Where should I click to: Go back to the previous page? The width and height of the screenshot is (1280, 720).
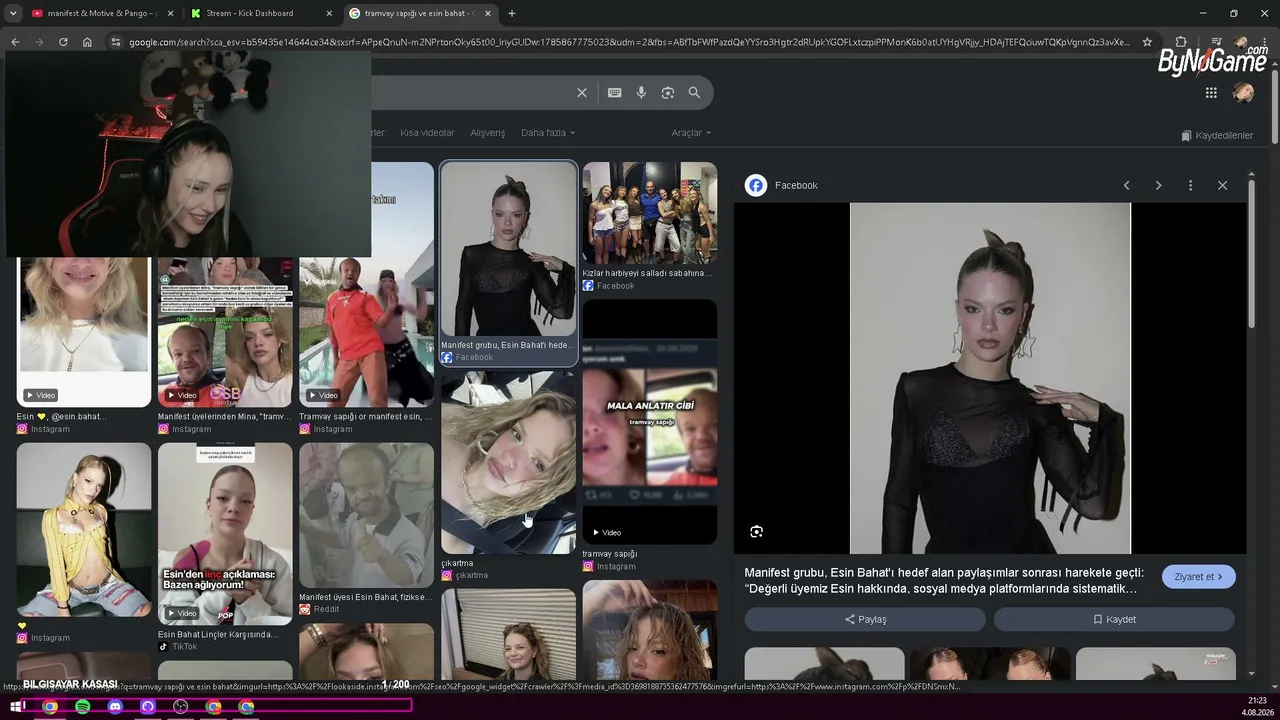click(x=15, y=42)
